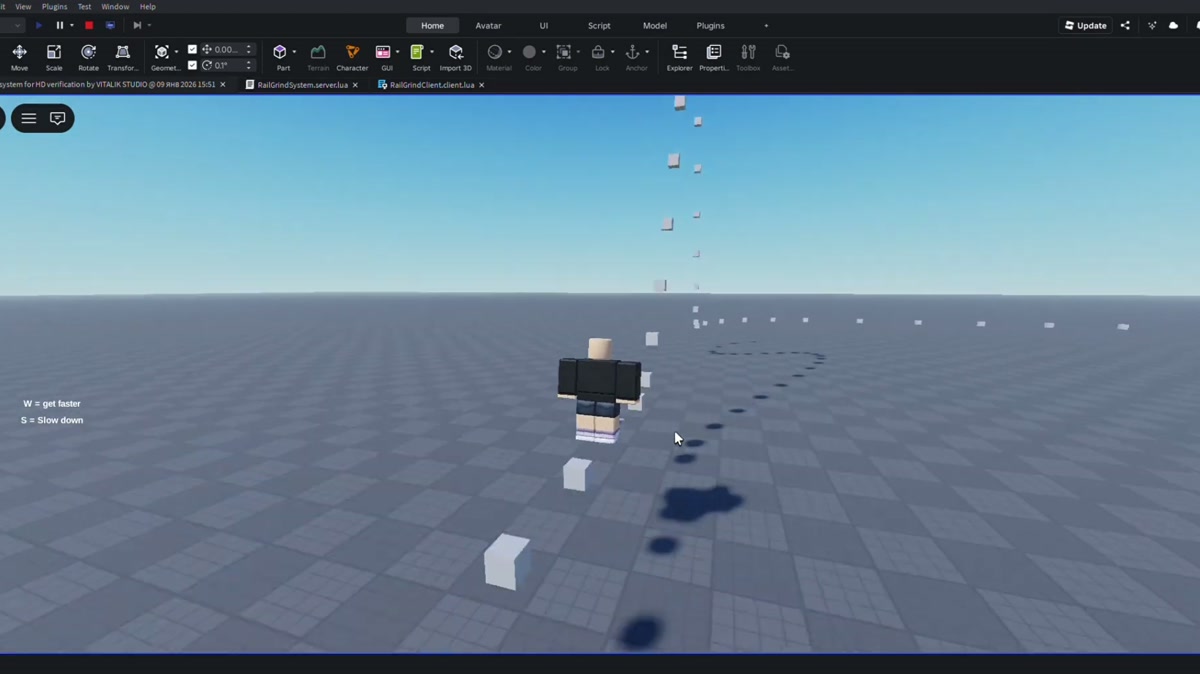Pause the running playtest

point(60,26)
